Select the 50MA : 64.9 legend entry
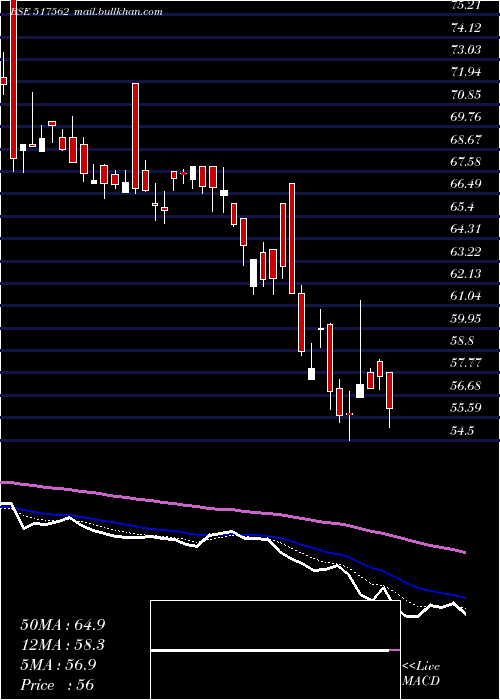The width and height of the screenshot is (500, 700). [x=63, y=624]
